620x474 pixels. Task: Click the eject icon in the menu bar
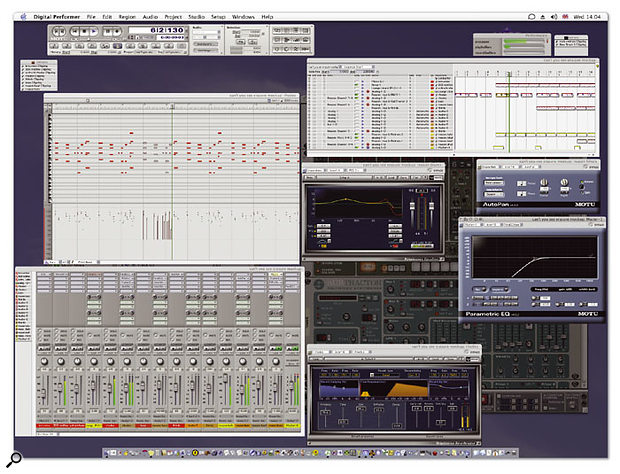pyautogui.click(x=543, y=17)
